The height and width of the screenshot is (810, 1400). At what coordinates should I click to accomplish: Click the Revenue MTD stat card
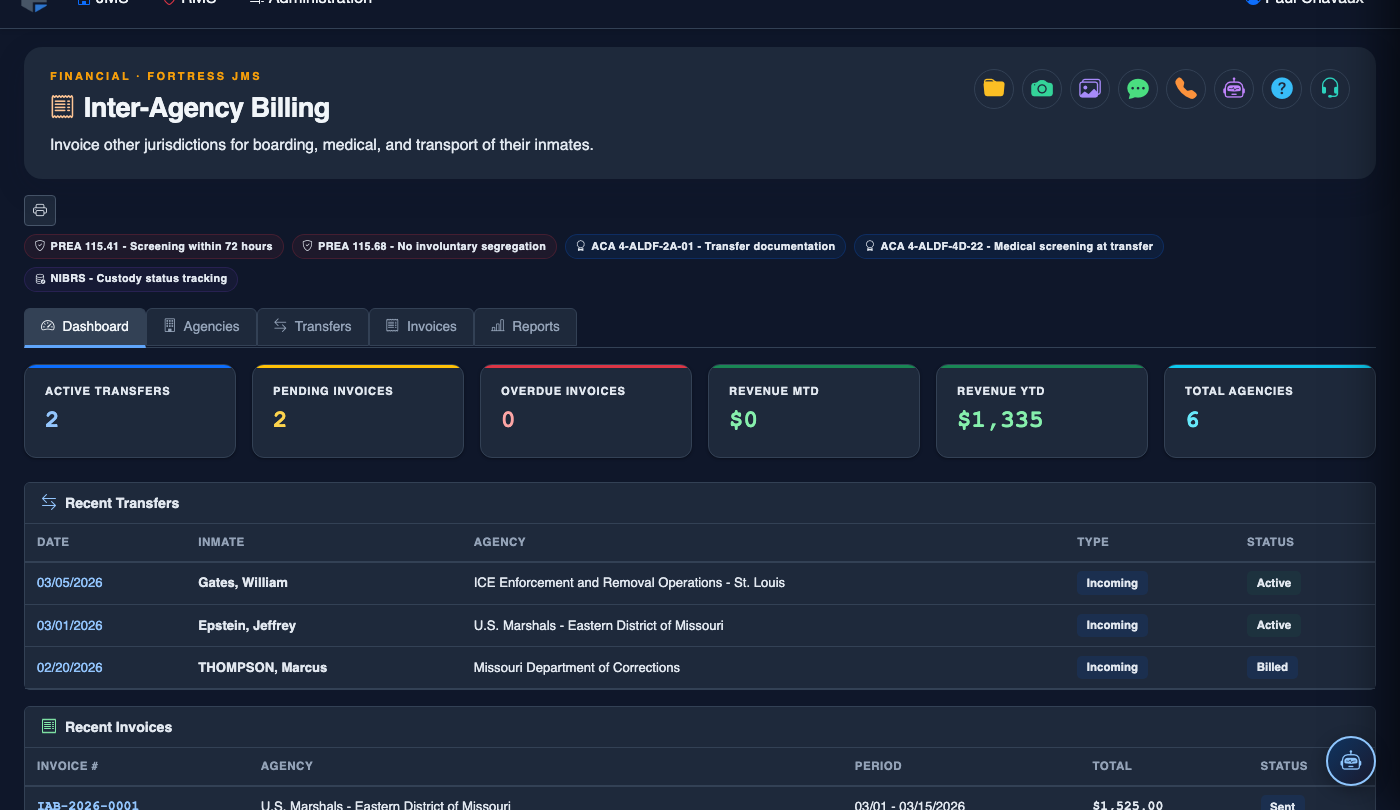point(814,411)
